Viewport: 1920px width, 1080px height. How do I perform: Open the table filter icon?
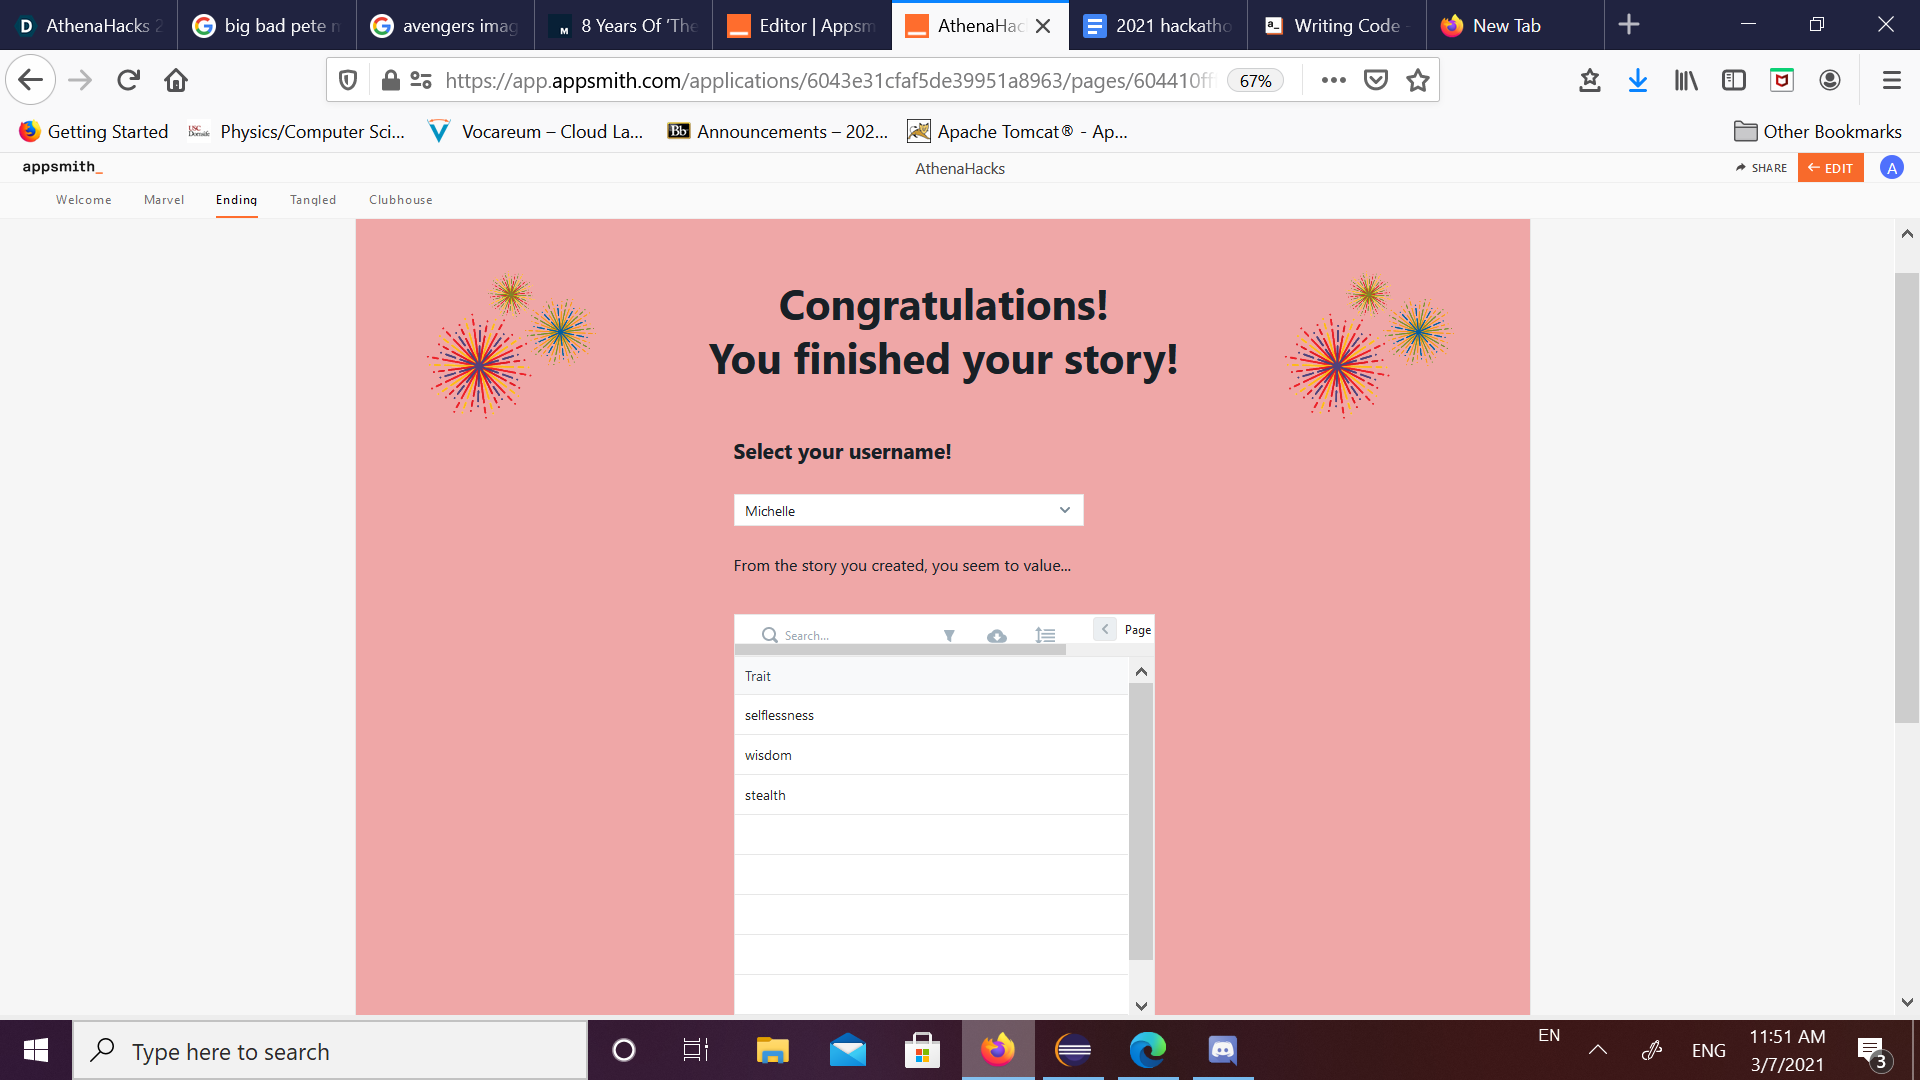(x=949, y=636)
